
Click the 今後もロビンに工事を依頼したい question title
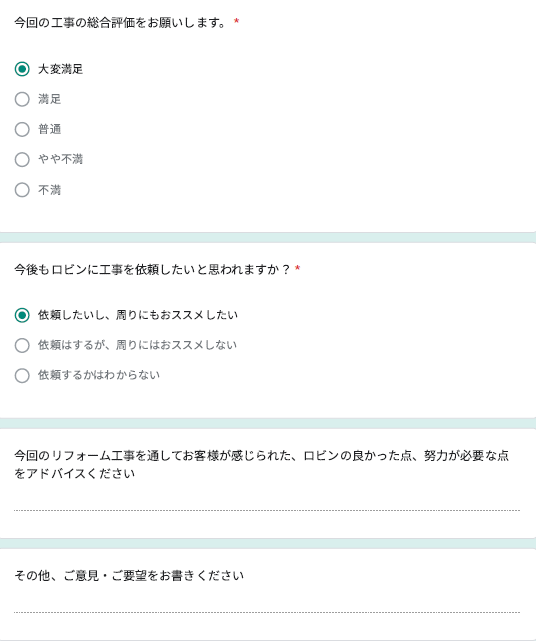[x=152, y=269]
